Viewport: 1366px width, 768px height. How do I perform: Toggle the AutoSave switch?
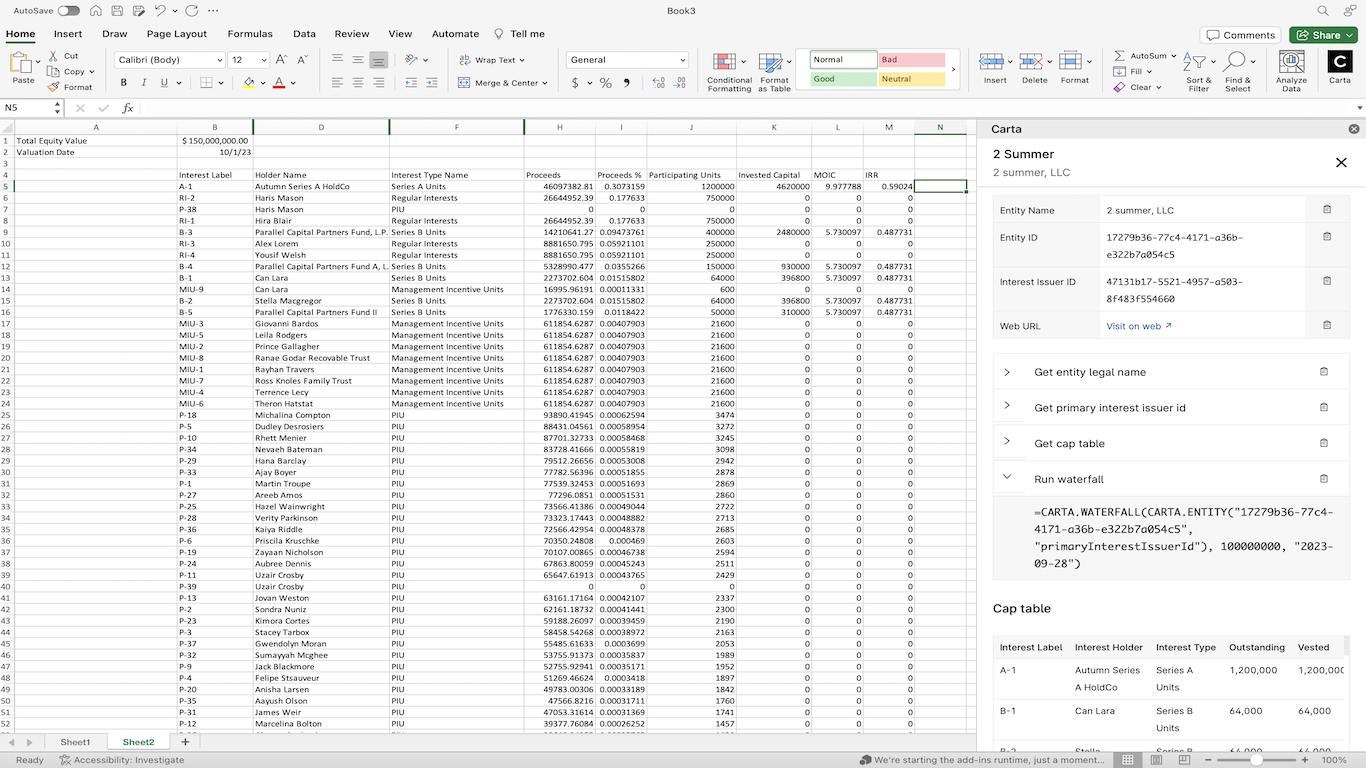pos(69,11)
